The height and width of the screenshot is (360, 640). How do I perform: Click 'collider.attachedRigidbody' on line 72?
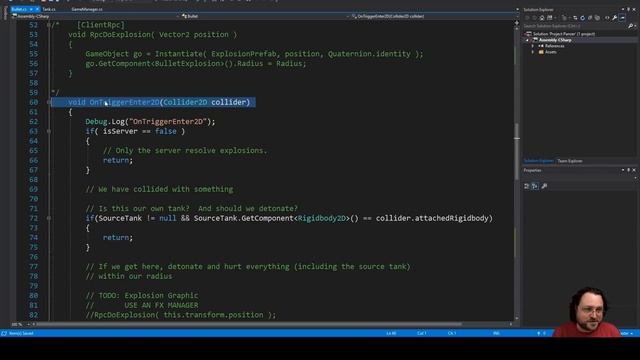pyautogui.click(x=432, y=218)
